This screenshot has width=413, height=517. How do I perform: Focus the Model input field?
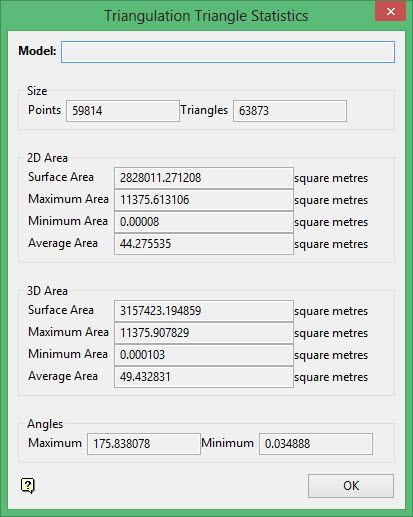(x=228, y=52)
